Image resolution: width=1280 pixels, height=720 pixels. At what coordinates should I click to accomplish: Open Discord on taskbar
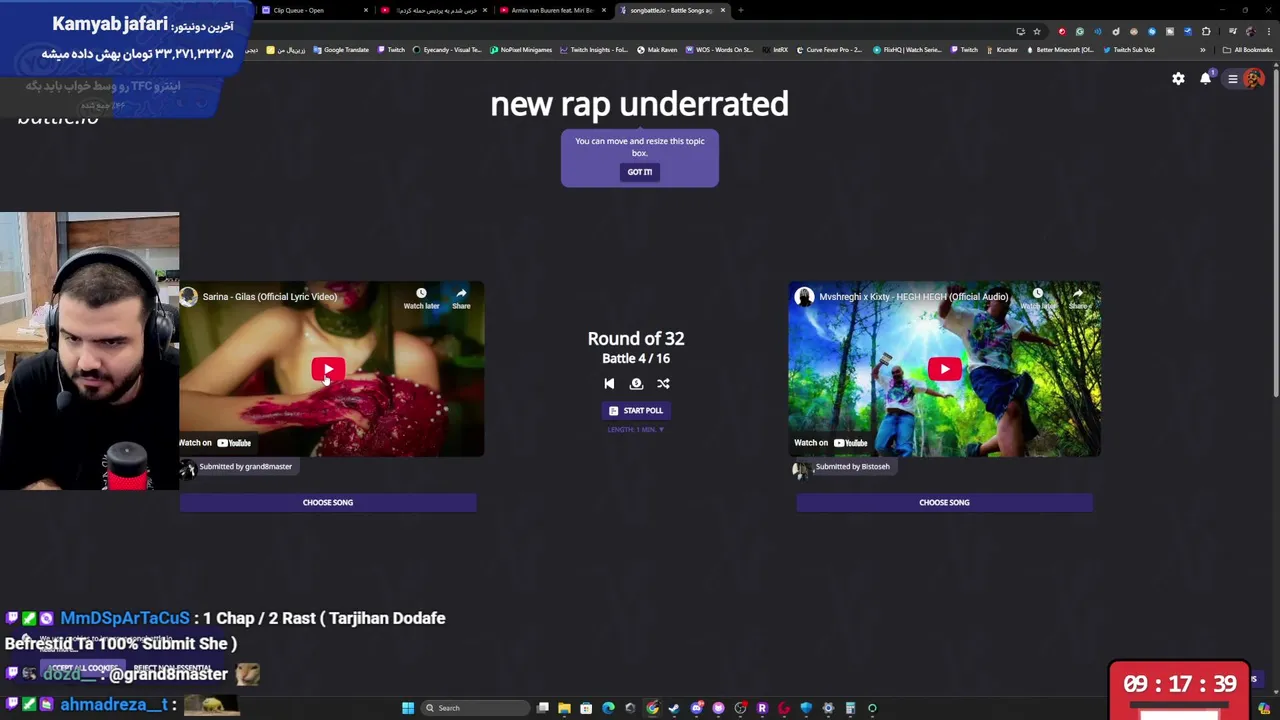tap(696, 708)
